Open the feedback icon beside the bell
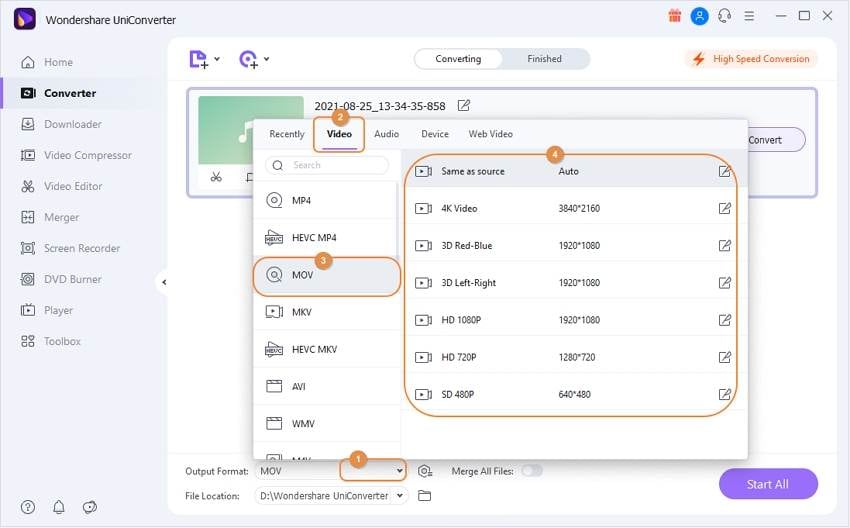This screenshot has width=850, height=528. 90,507
